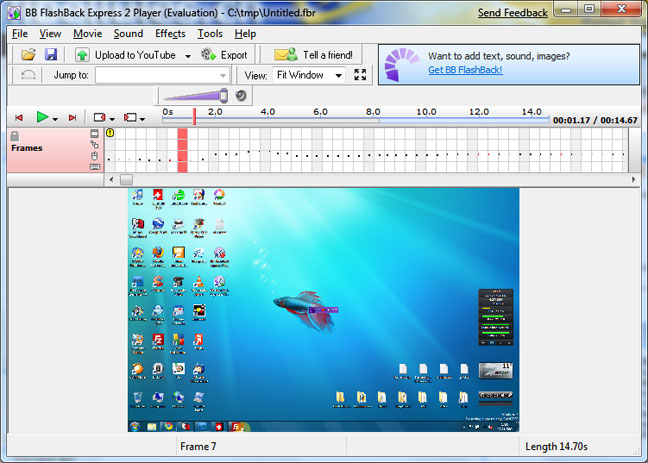Click the BB FlashBack purple logo icon
The height and width of the screenshot is (463, 648).
click(x=400, y=64)
